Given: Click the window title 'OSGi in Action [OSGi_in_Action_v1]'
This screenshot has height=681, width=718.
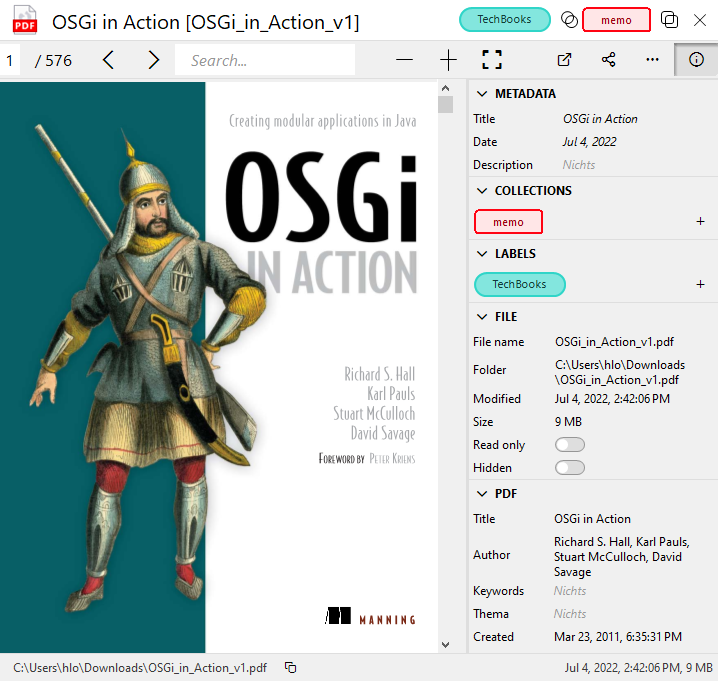Looking at the screenshot, I should coord(206,22).
